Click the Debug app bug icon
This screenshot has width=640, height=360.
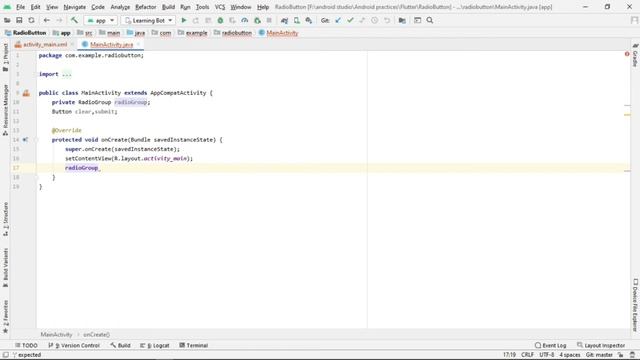[220, 20]
